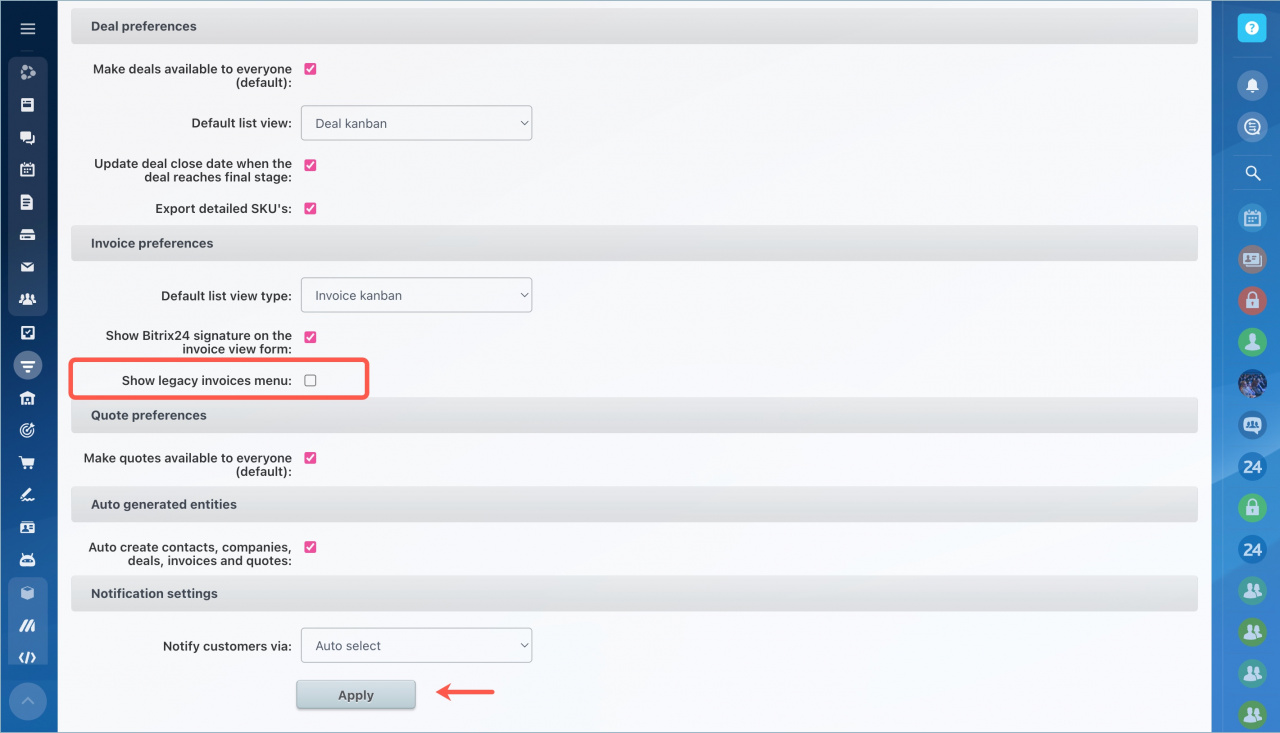
Task: Open the Deal kanban default list view dropdown
Action: point(416,123)
